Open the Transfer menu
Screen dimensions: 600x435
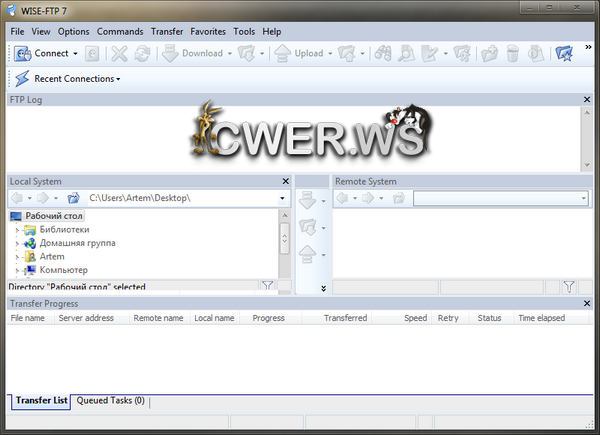point(167,31)
